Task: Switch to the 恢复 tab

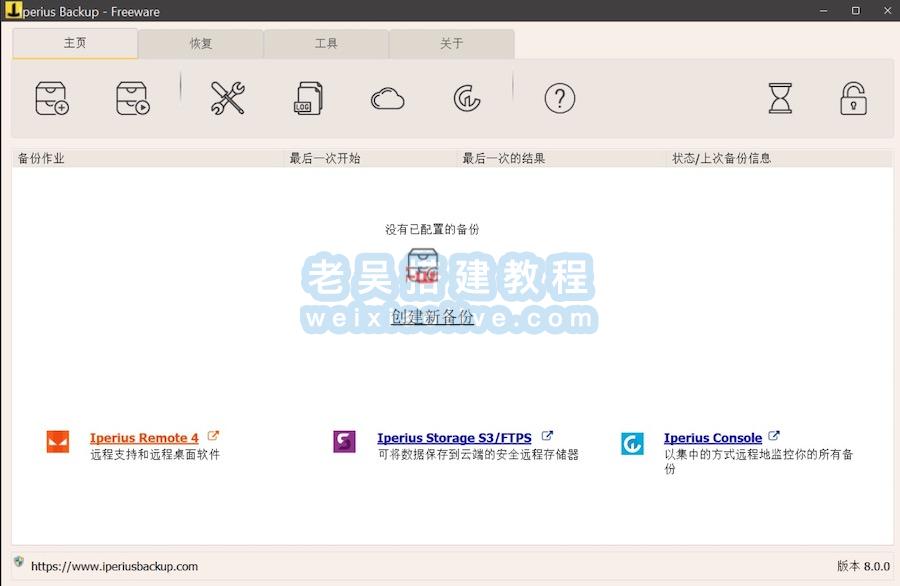Action: [x=201, y=44]
